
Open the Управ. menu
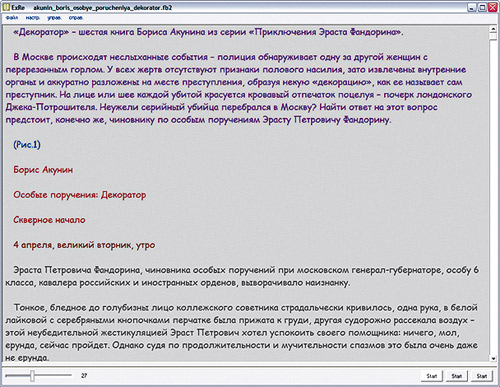[54, 18]
